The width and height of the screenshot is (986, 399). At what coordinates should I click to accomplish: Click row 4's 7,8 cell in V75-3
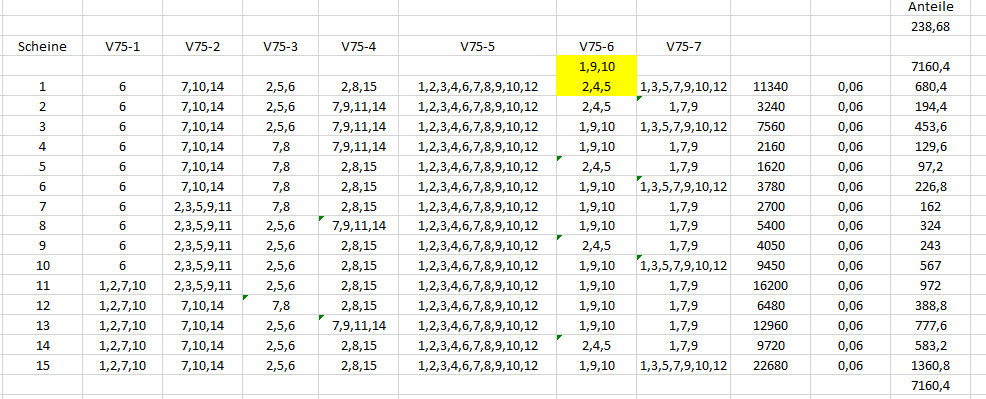click(280, 146)
